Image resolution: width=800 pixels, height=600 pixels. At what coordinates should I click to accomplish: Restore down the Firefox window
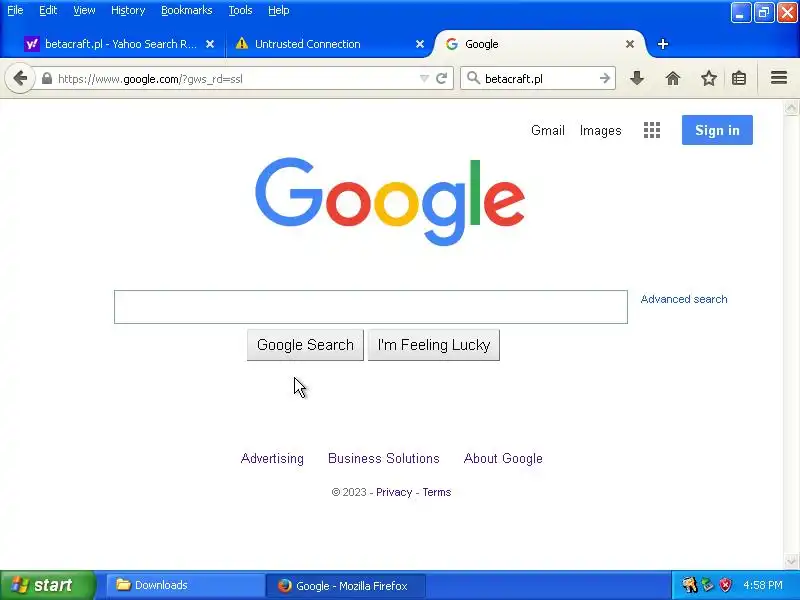[764, 13]
